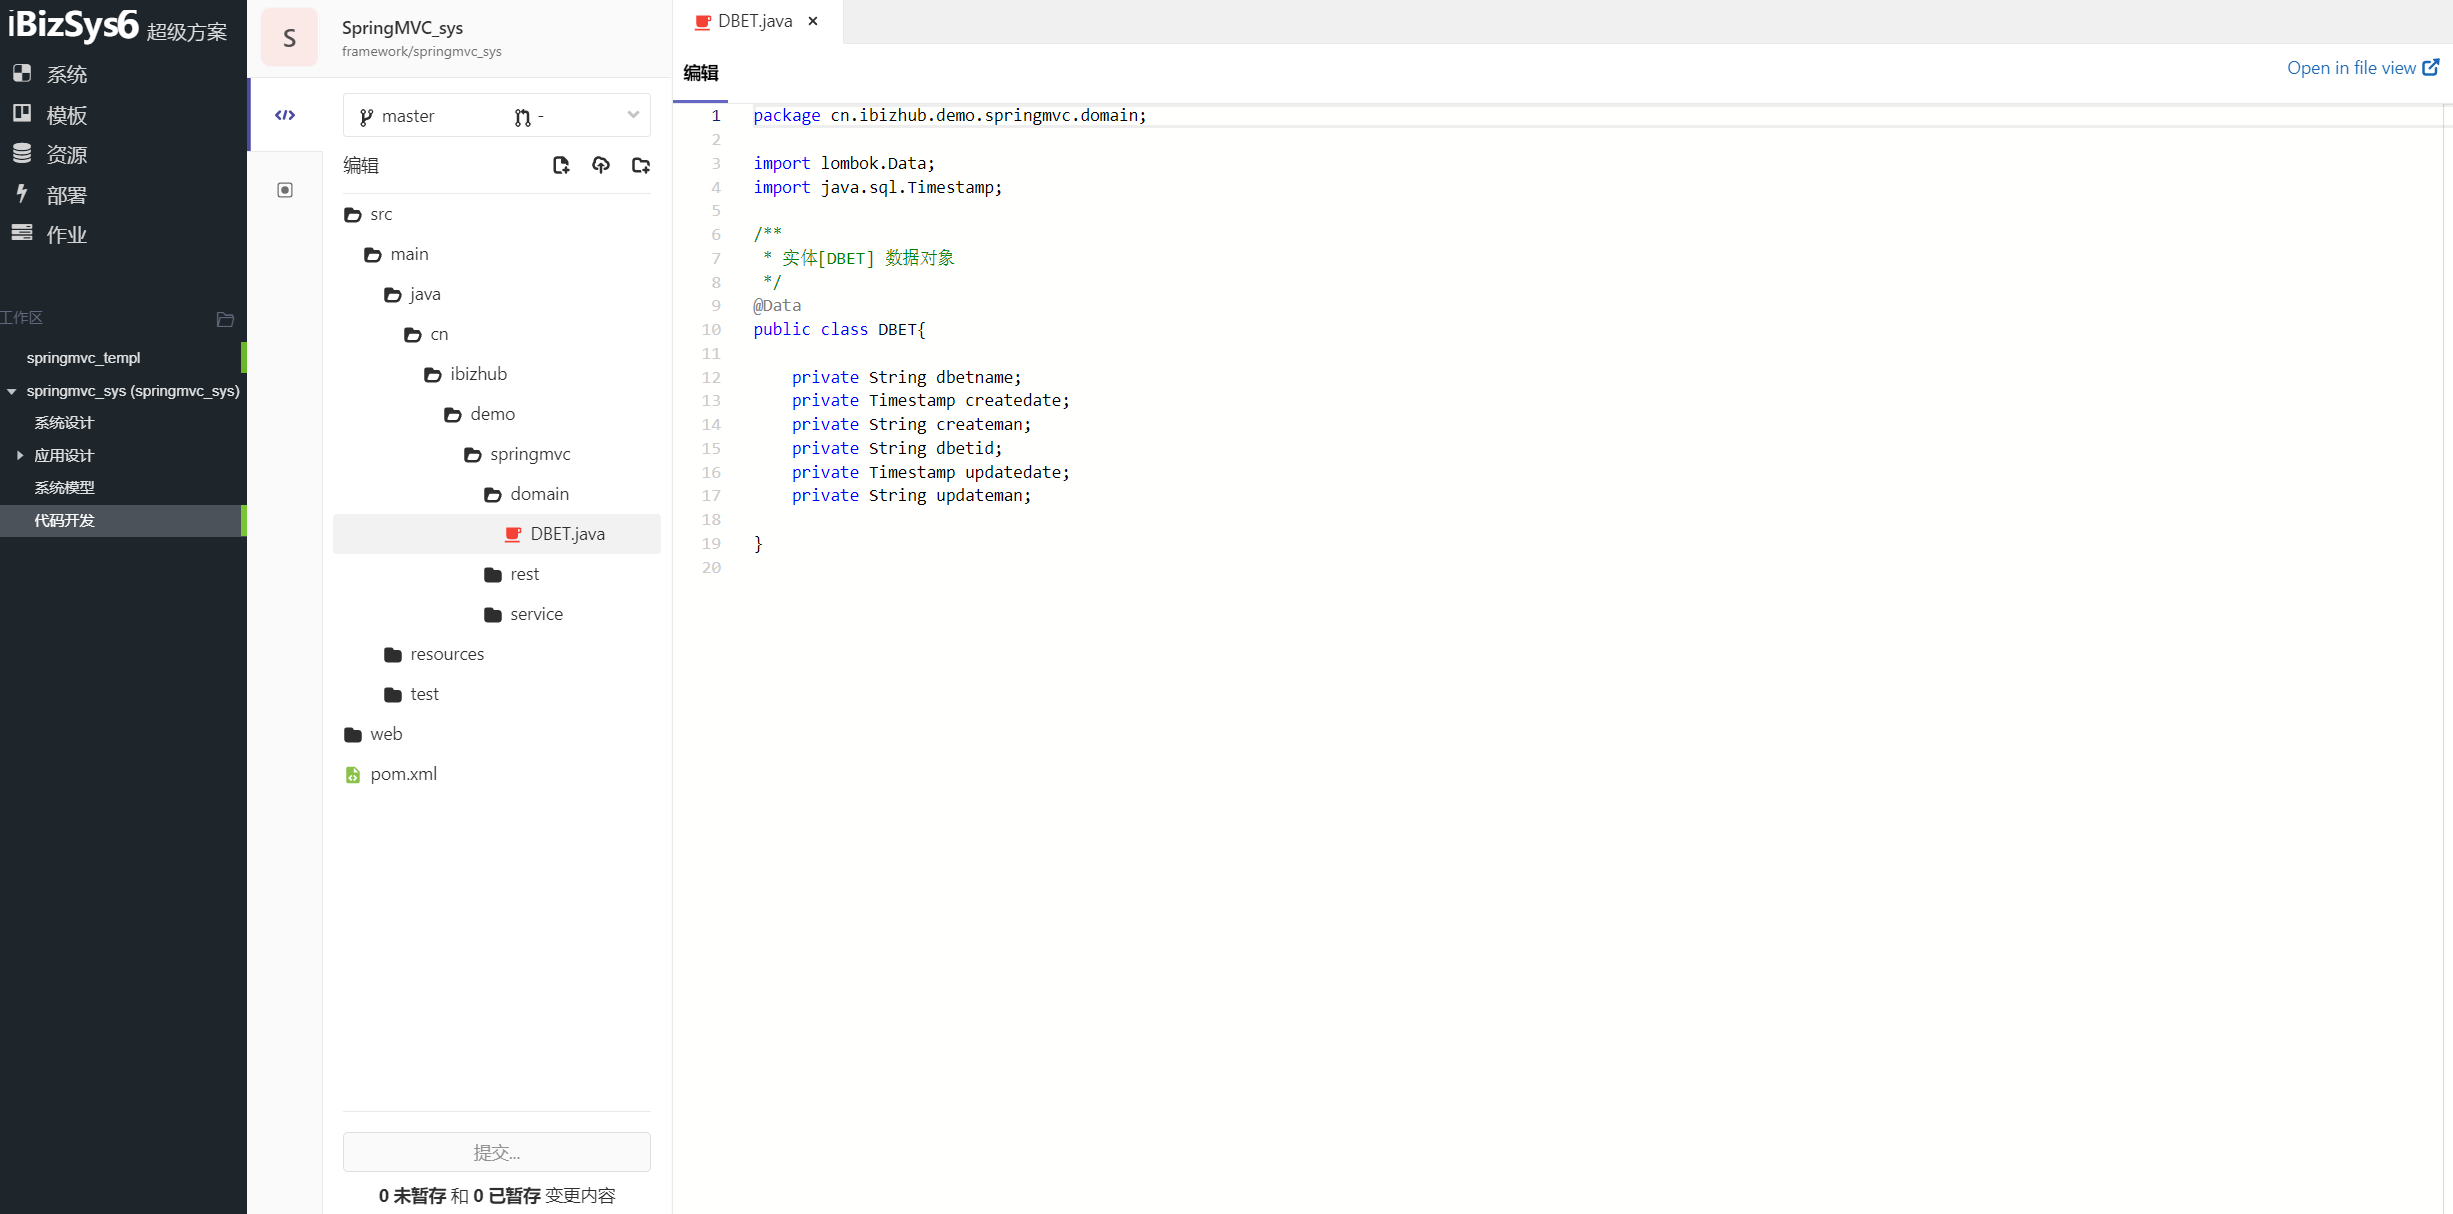Click the 提交... commit button
2453x1214 pixels.
(497, 1152)
